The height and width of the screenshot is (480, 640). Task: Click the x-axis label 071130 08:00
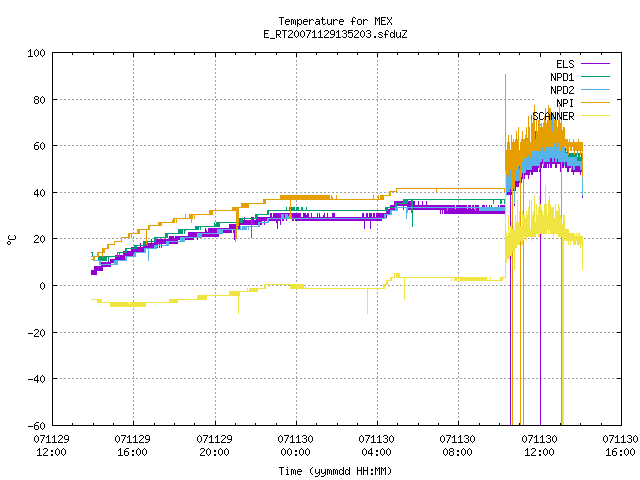coord(458,445)
